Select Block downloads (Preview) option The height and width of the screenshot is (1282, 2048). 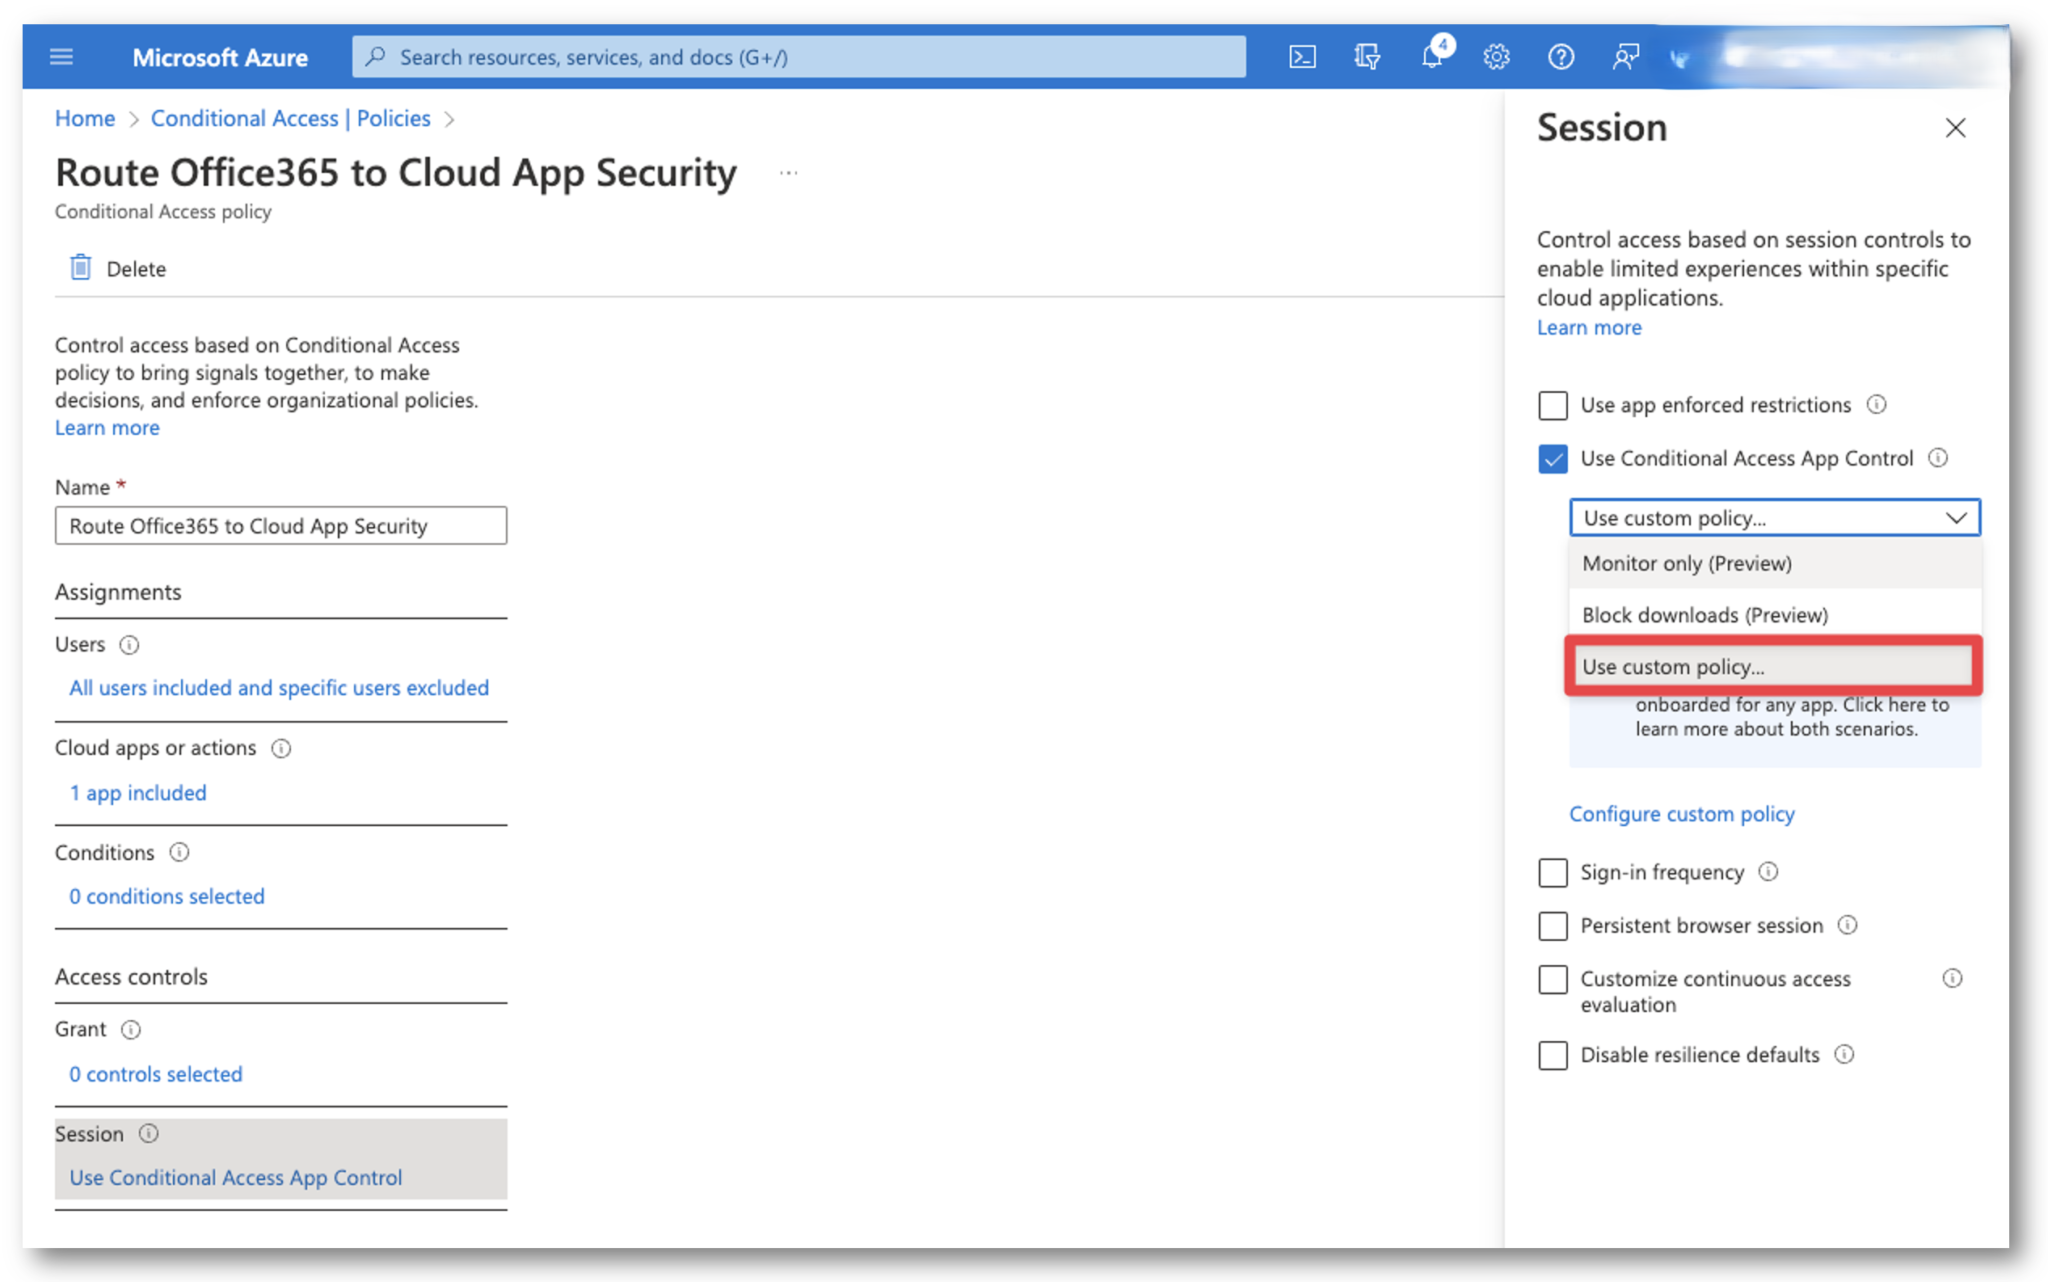coord(1774,615)
